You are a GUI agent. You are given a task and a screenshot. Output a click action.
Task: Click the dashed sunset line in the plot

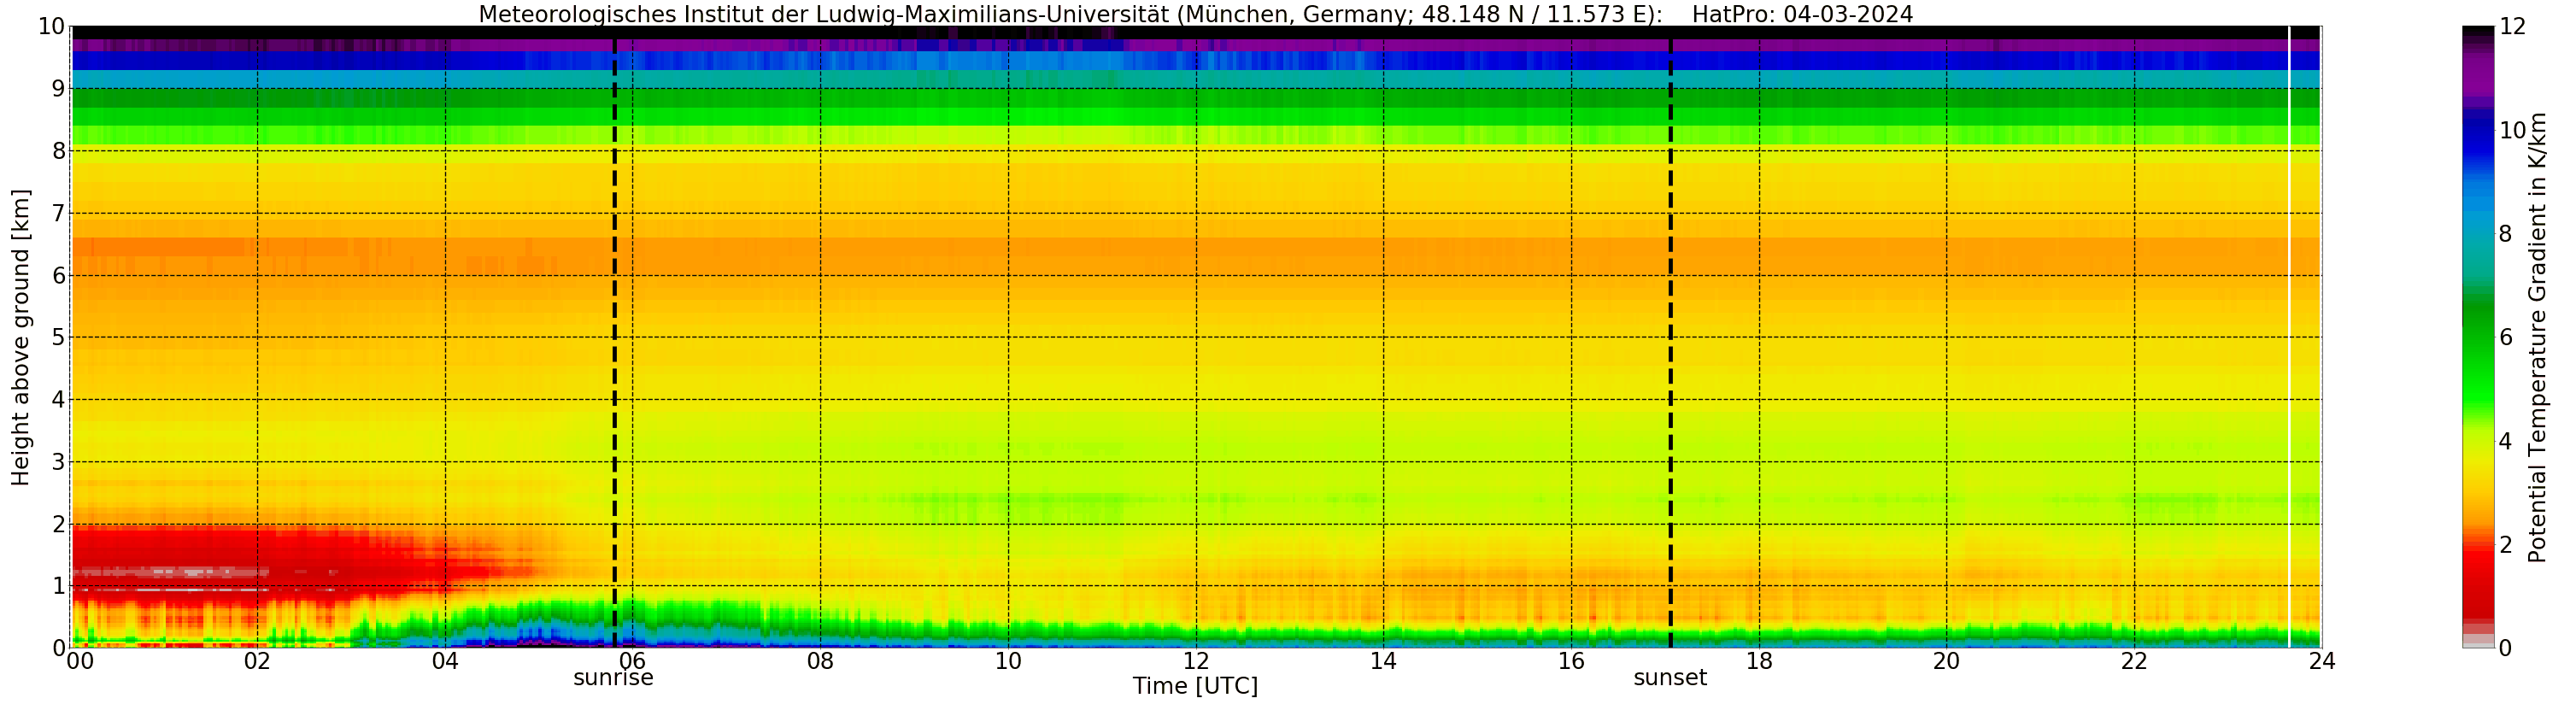click(1670, 337)
